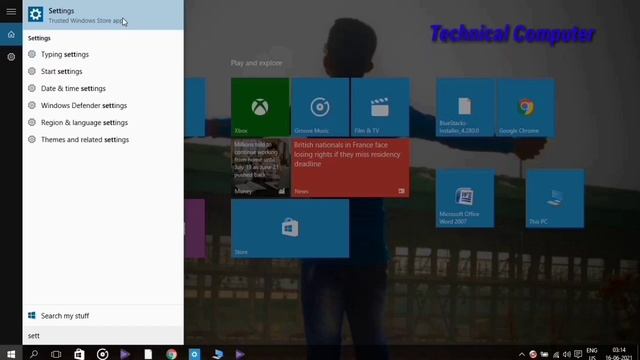
Task: Open Typing settings result
Action: [103, 54]
